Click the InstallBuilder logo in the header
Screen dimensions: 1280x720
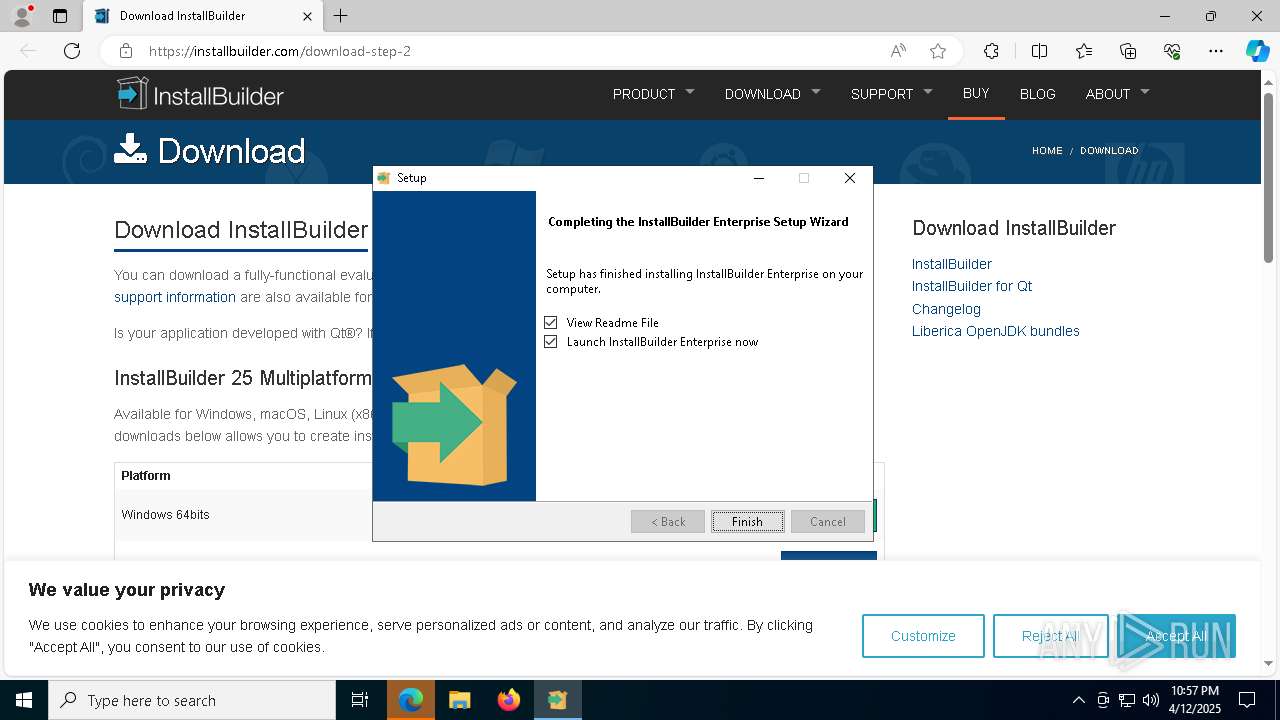tap(200, 94)
